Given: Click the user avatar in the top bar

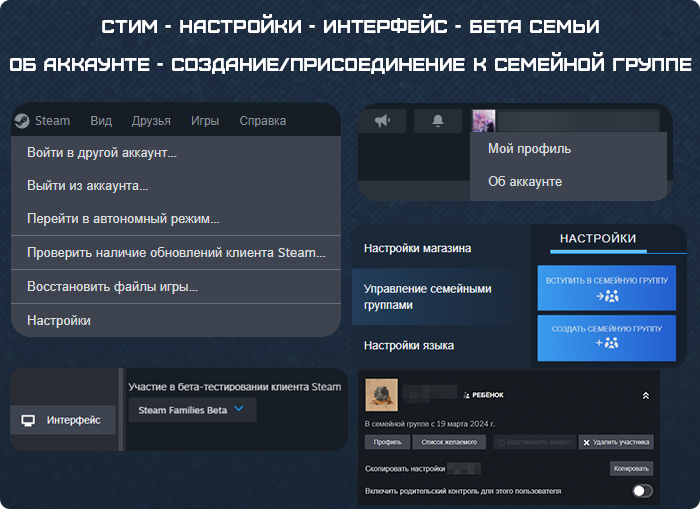Looking at the screenshot, I should click(484, 121).
